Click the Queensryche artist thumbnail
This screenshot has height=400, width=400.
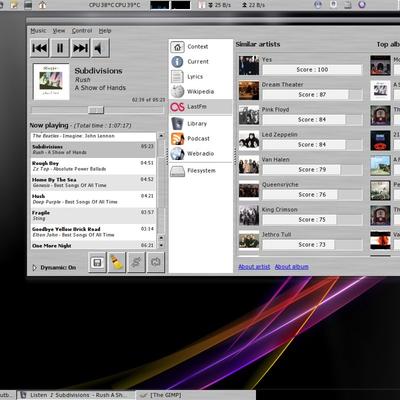(x=249, y=190)
